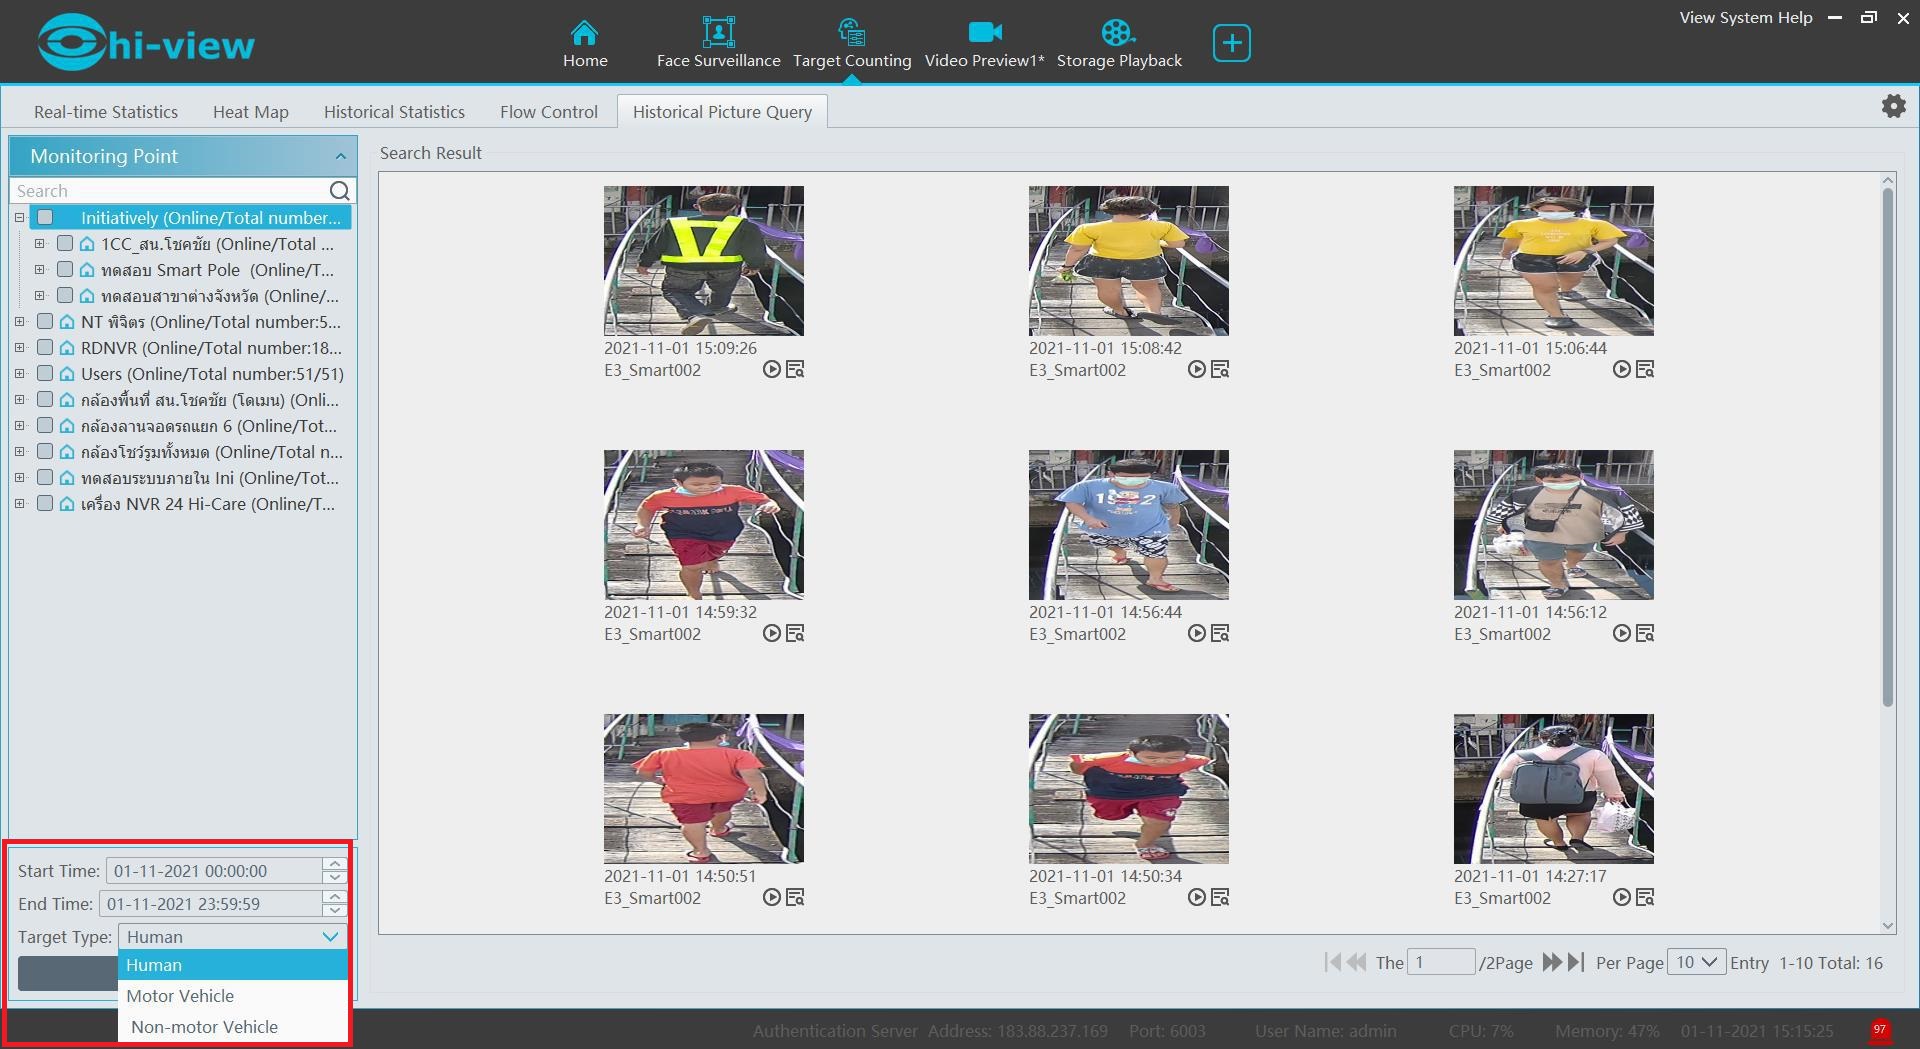Switch to the Heat Map tab
The height and width of the screenshot is (1049, 1920).
pos(250,112)
